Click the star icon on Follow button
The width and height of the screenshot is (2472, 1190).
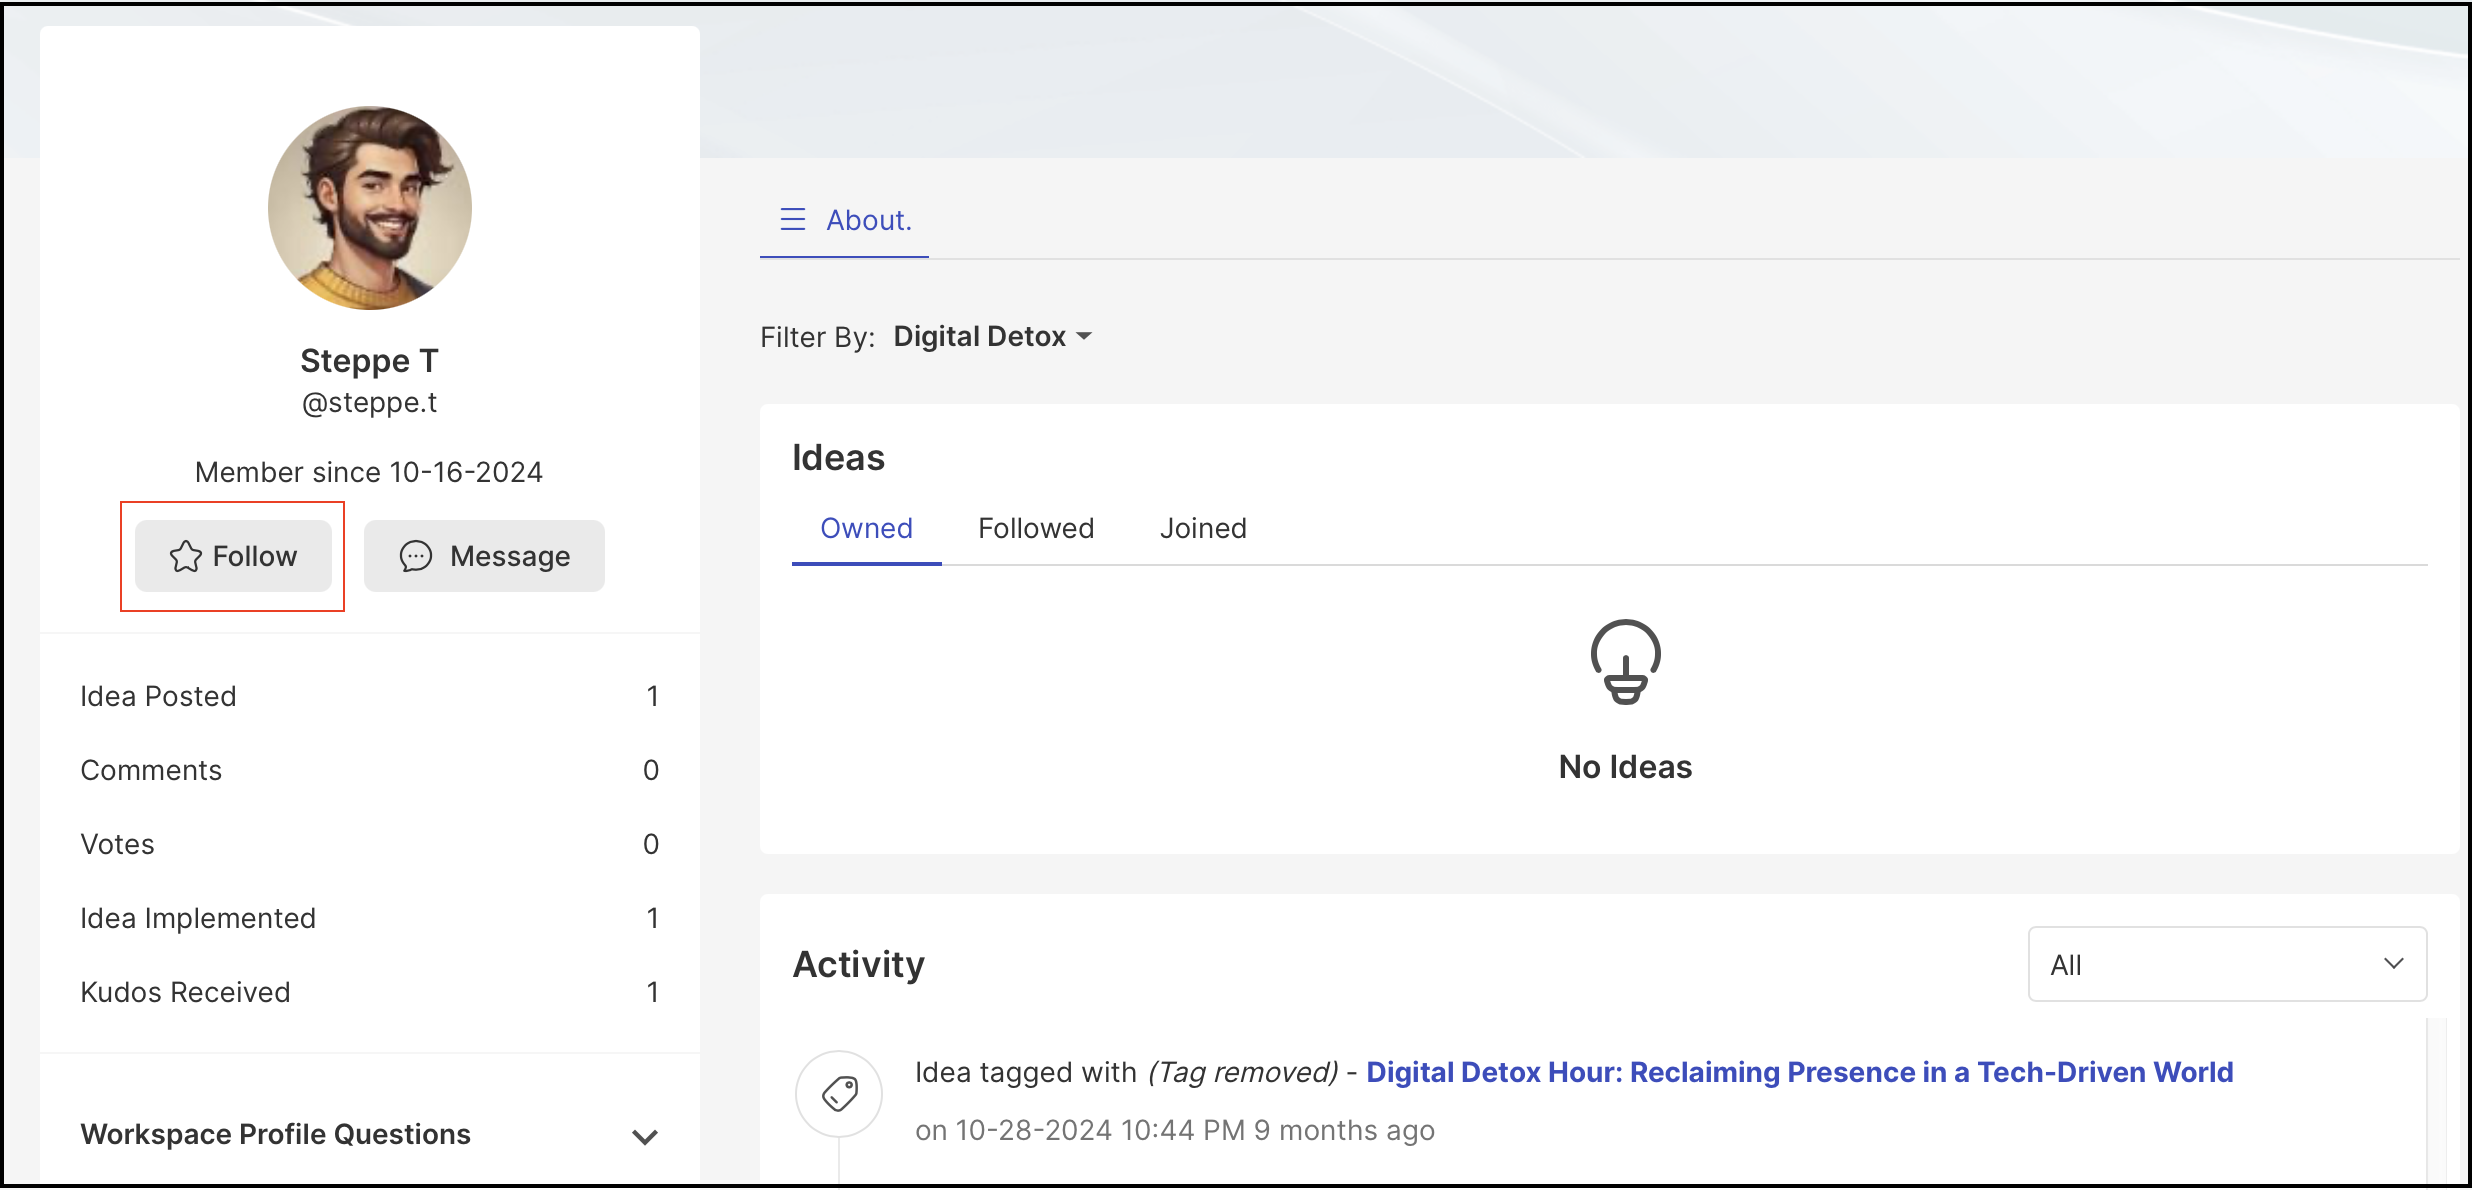[x=185, y=556]
